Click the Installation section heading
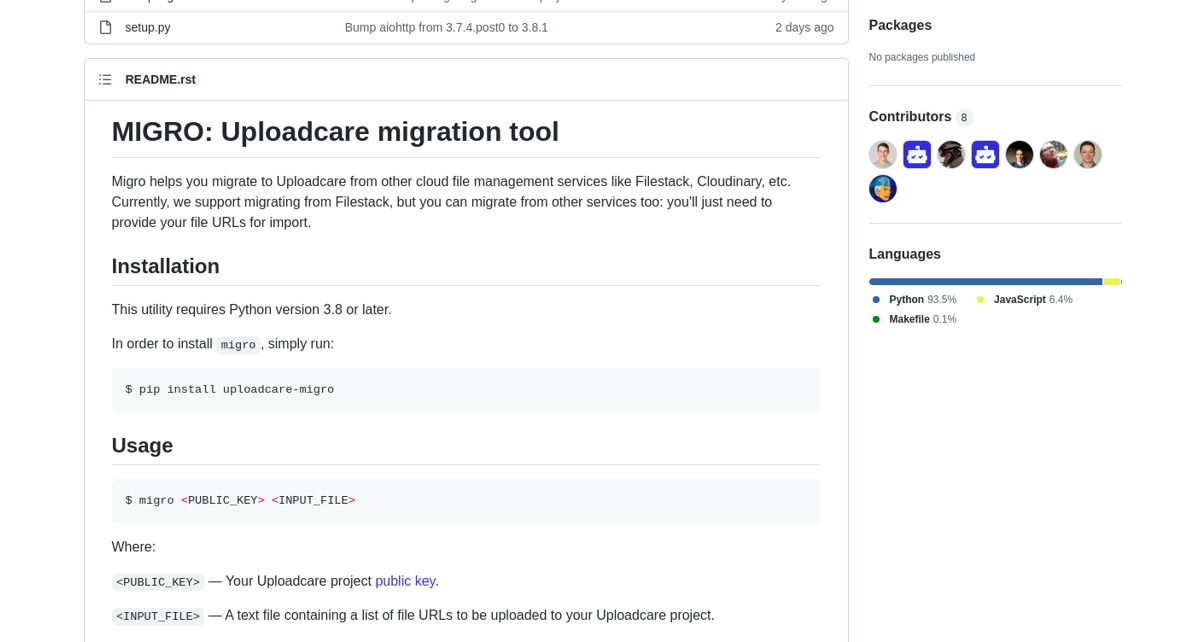1200x642 pixels. (x=166, y=266)
